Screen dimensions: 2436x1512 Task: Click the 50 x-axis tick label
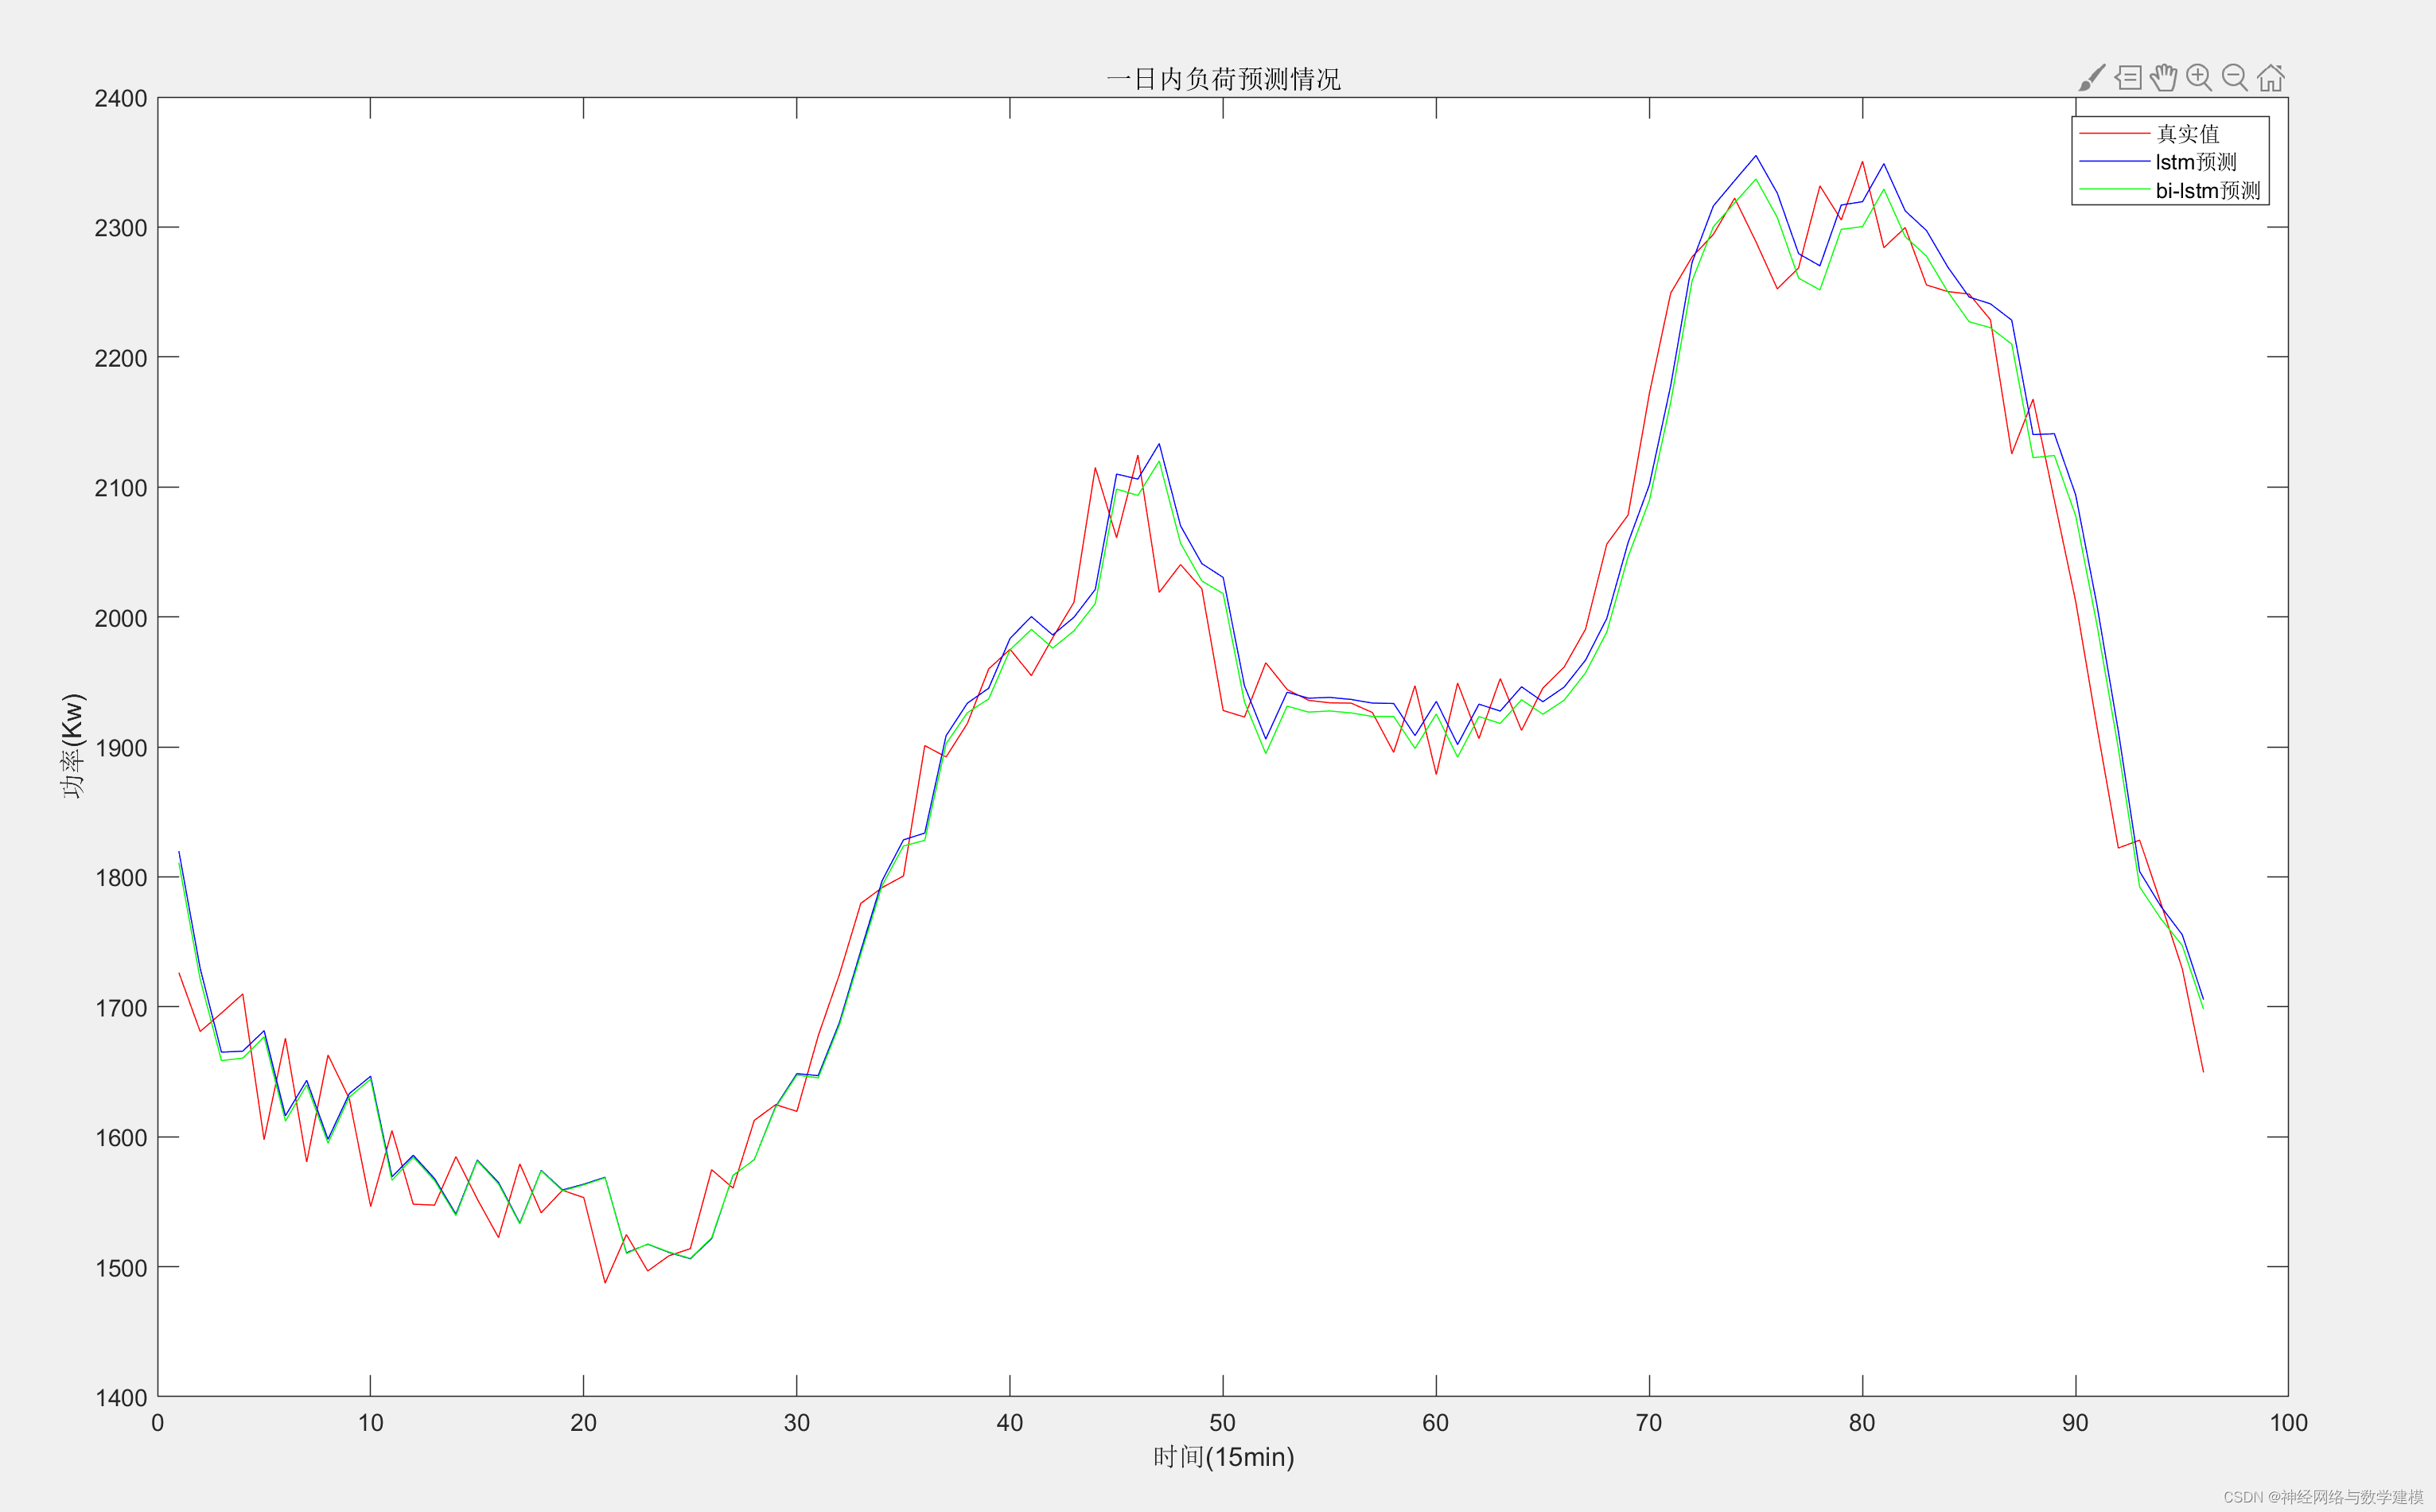tap(1222, 1423)
